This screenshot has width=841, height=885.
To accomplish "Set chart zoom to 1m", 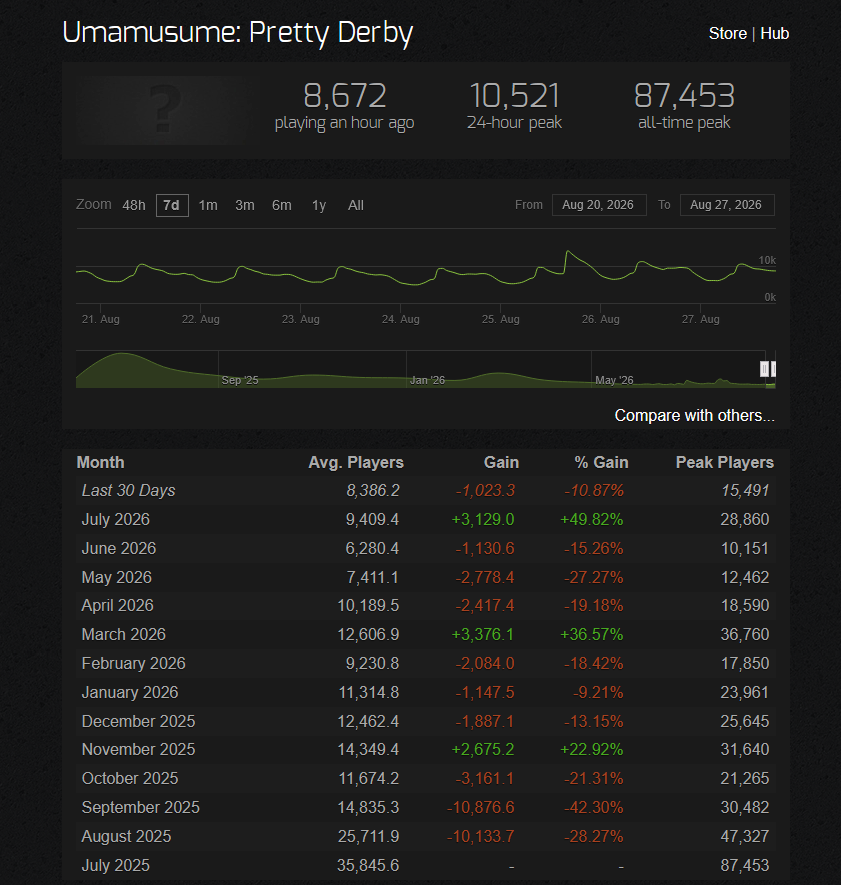I will point(208,205).
